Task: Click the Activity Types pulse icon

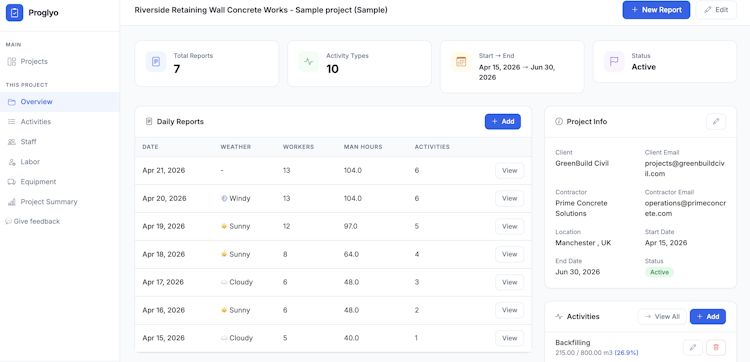Action: [x=309, y=62]
